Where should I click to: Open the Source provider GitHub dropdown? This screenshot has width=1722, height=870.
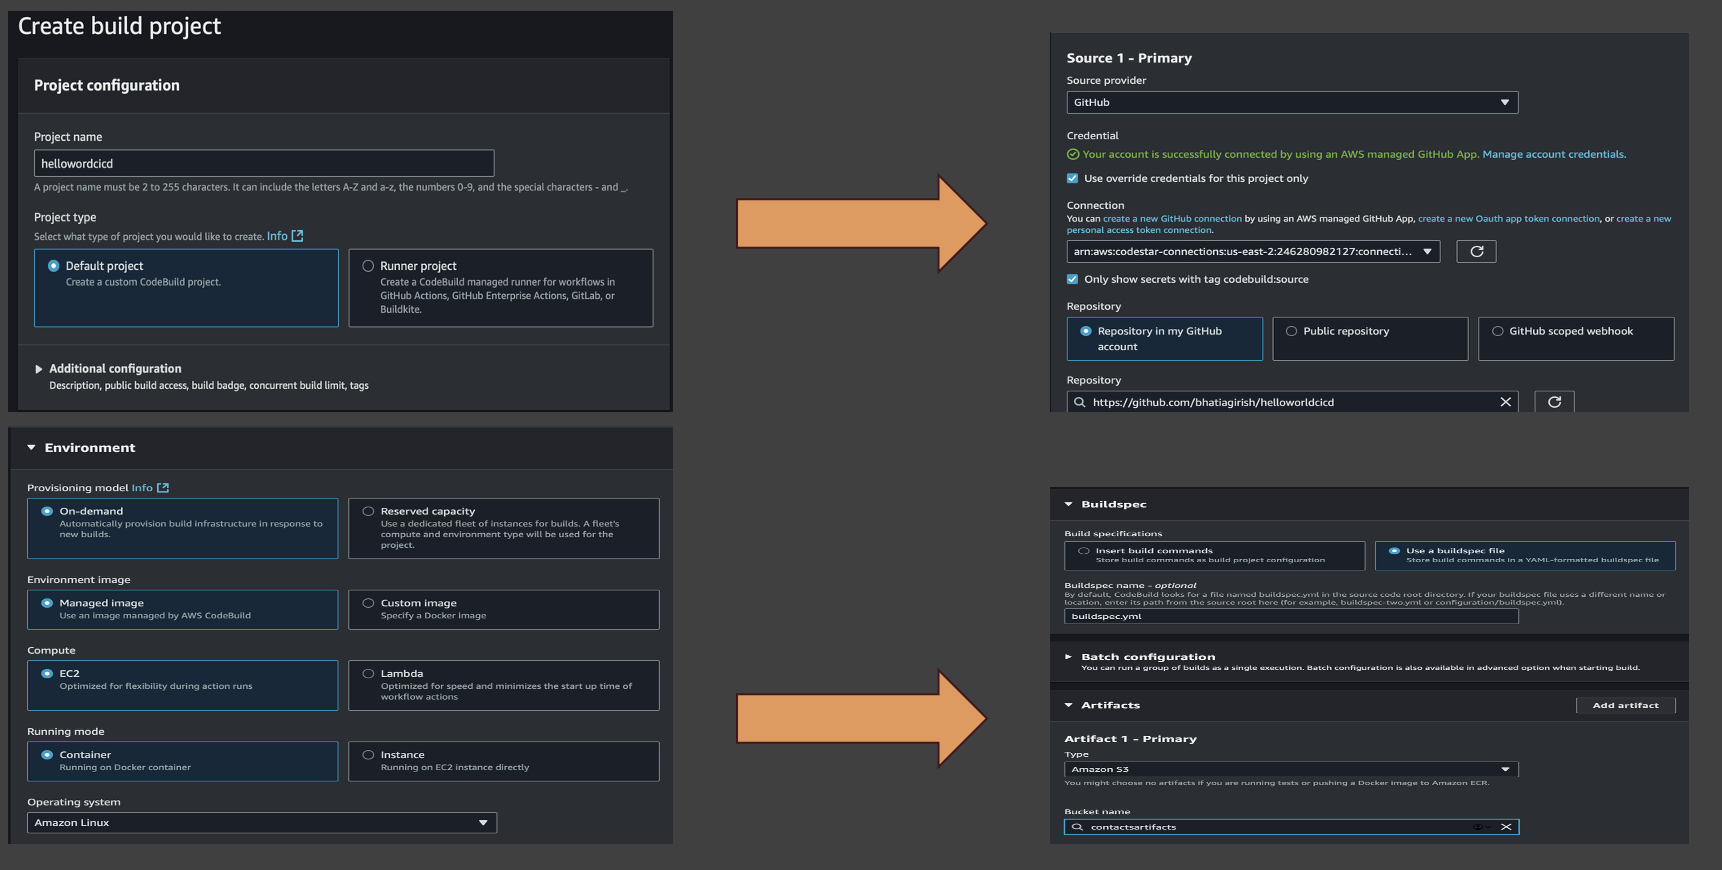1292,102
